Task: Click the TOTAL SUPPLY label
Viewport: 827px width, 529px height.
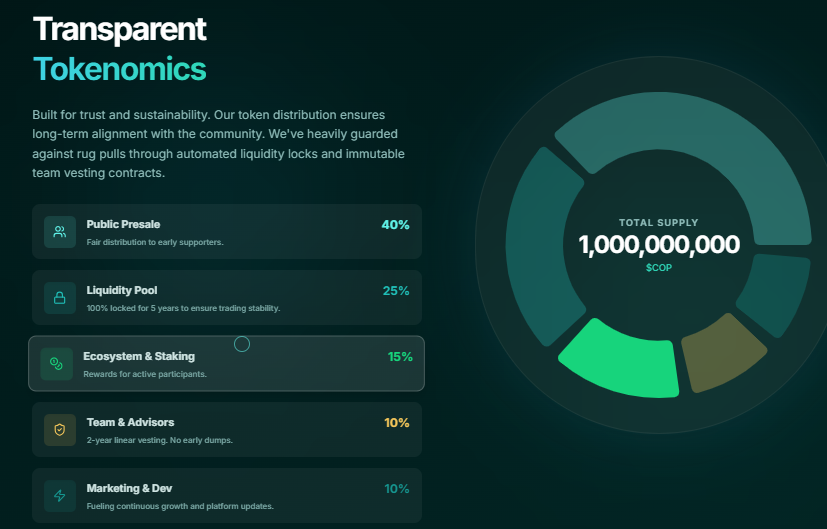Action: pos(659,223)
